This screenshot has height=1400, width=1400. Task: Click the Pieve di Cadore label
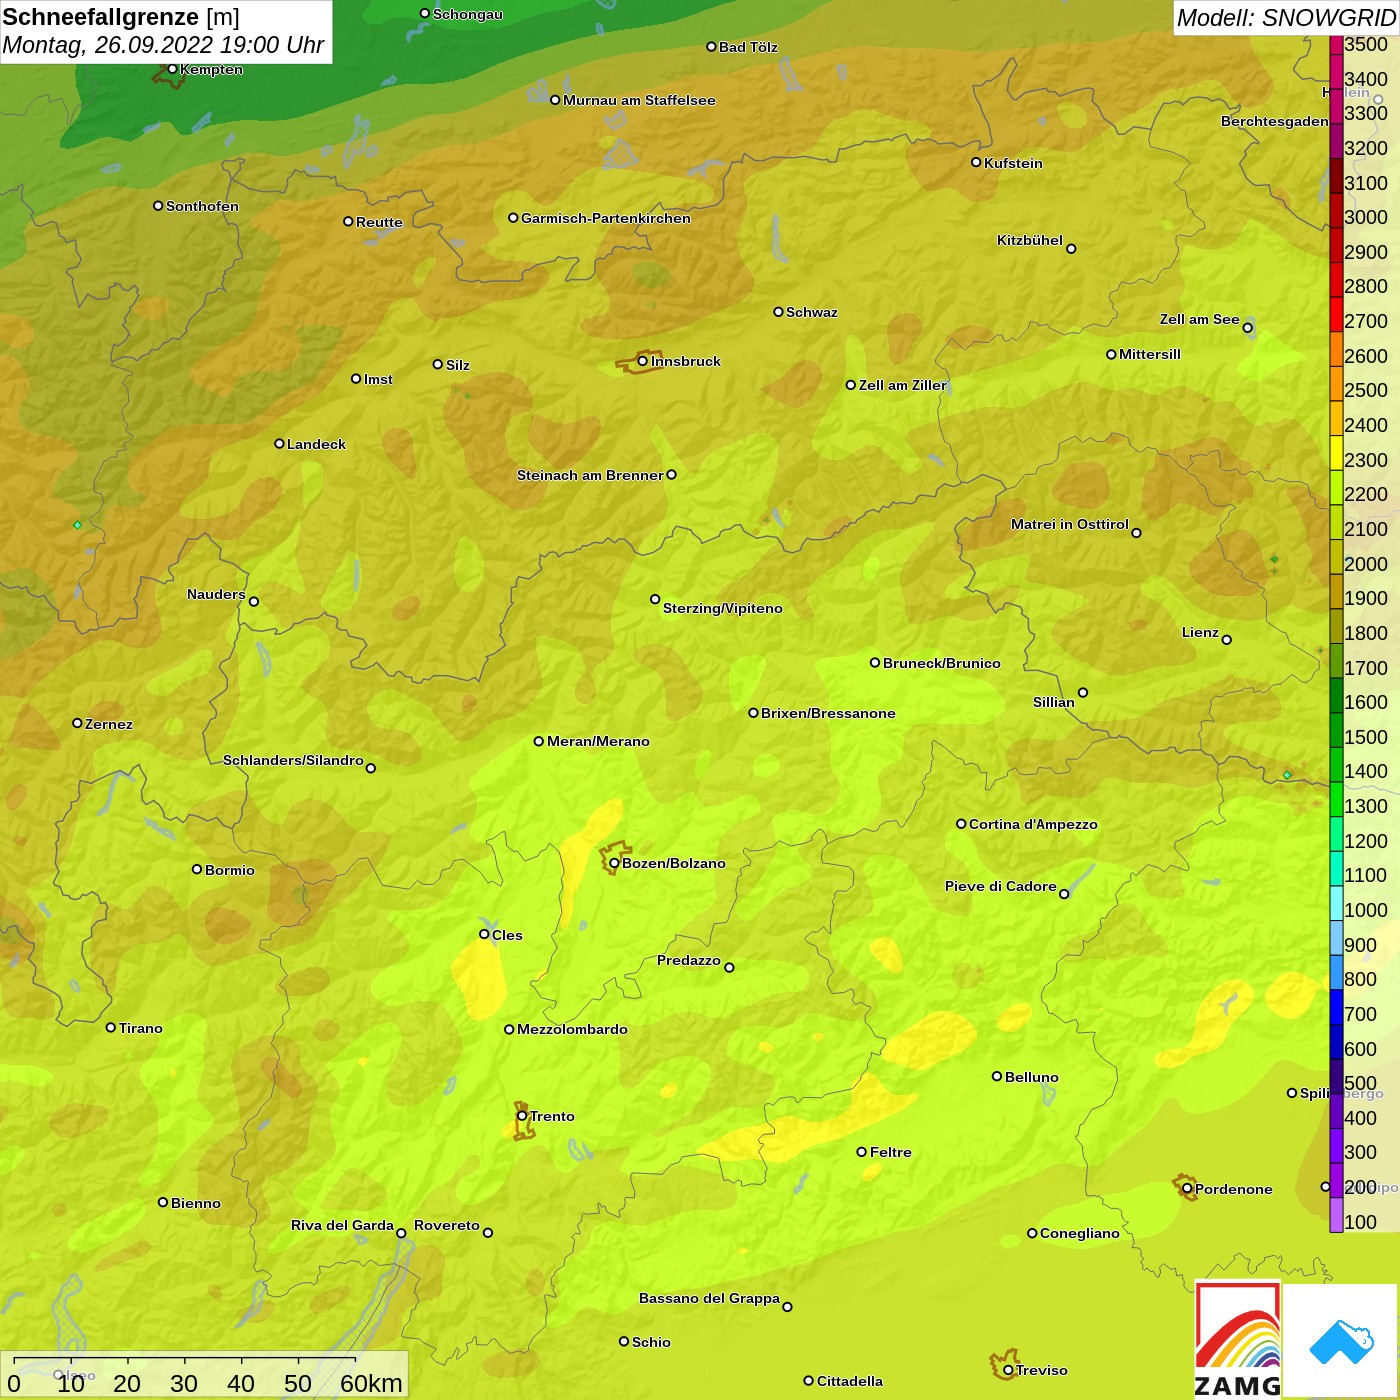pos(1001,886)
